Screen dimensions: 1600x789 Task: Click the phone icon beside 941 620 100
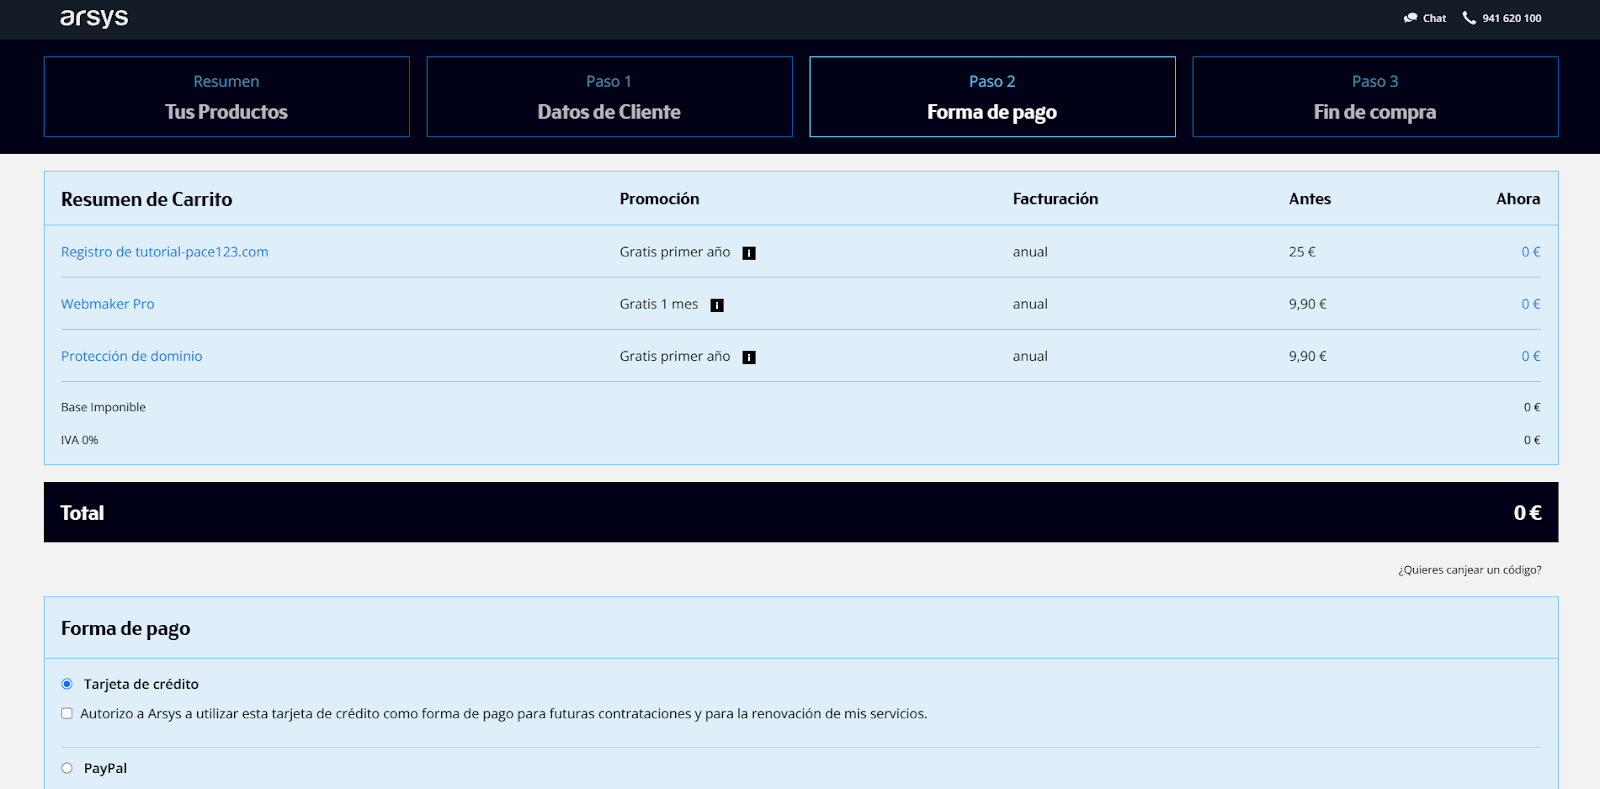point(1469,18)
